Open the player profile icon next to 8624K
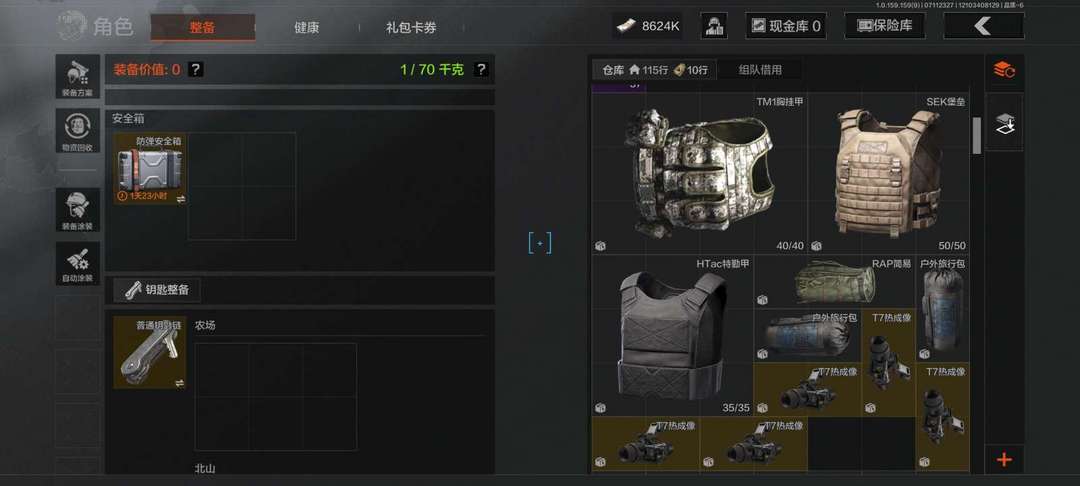 714,26
